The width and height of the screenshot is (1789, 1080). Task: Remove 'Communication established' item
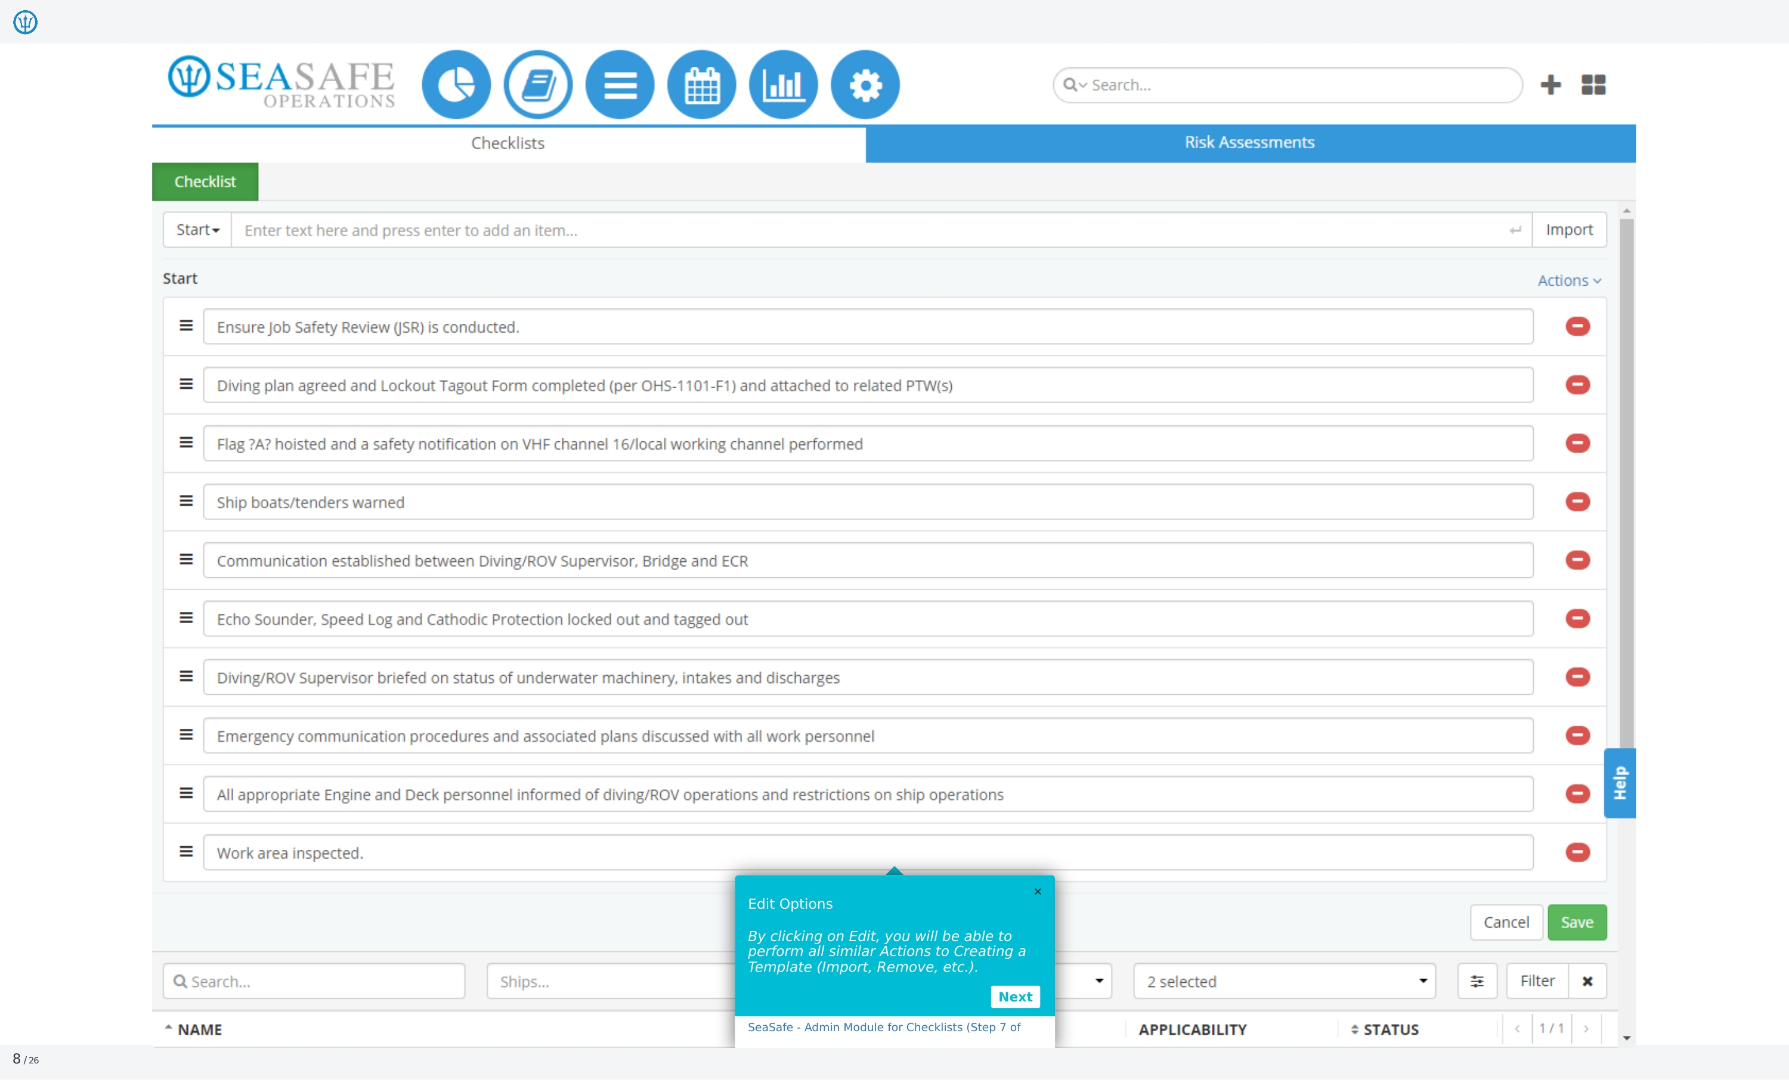[1578, 560]
